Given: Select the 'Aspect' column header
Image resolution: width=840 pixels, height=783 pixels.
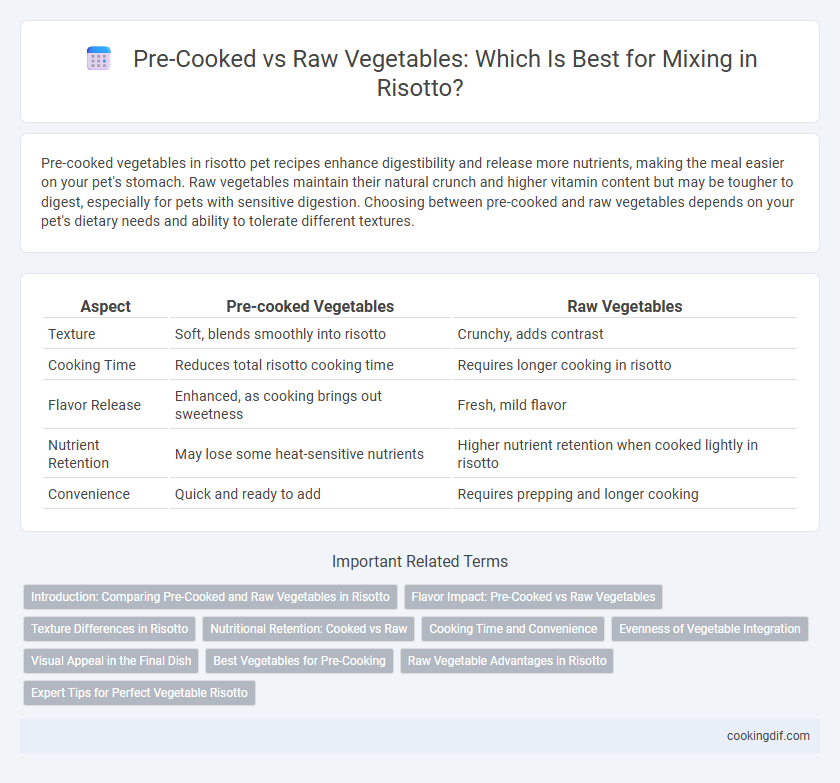Looking at the screenshot, I should click(x=106, y=306).
